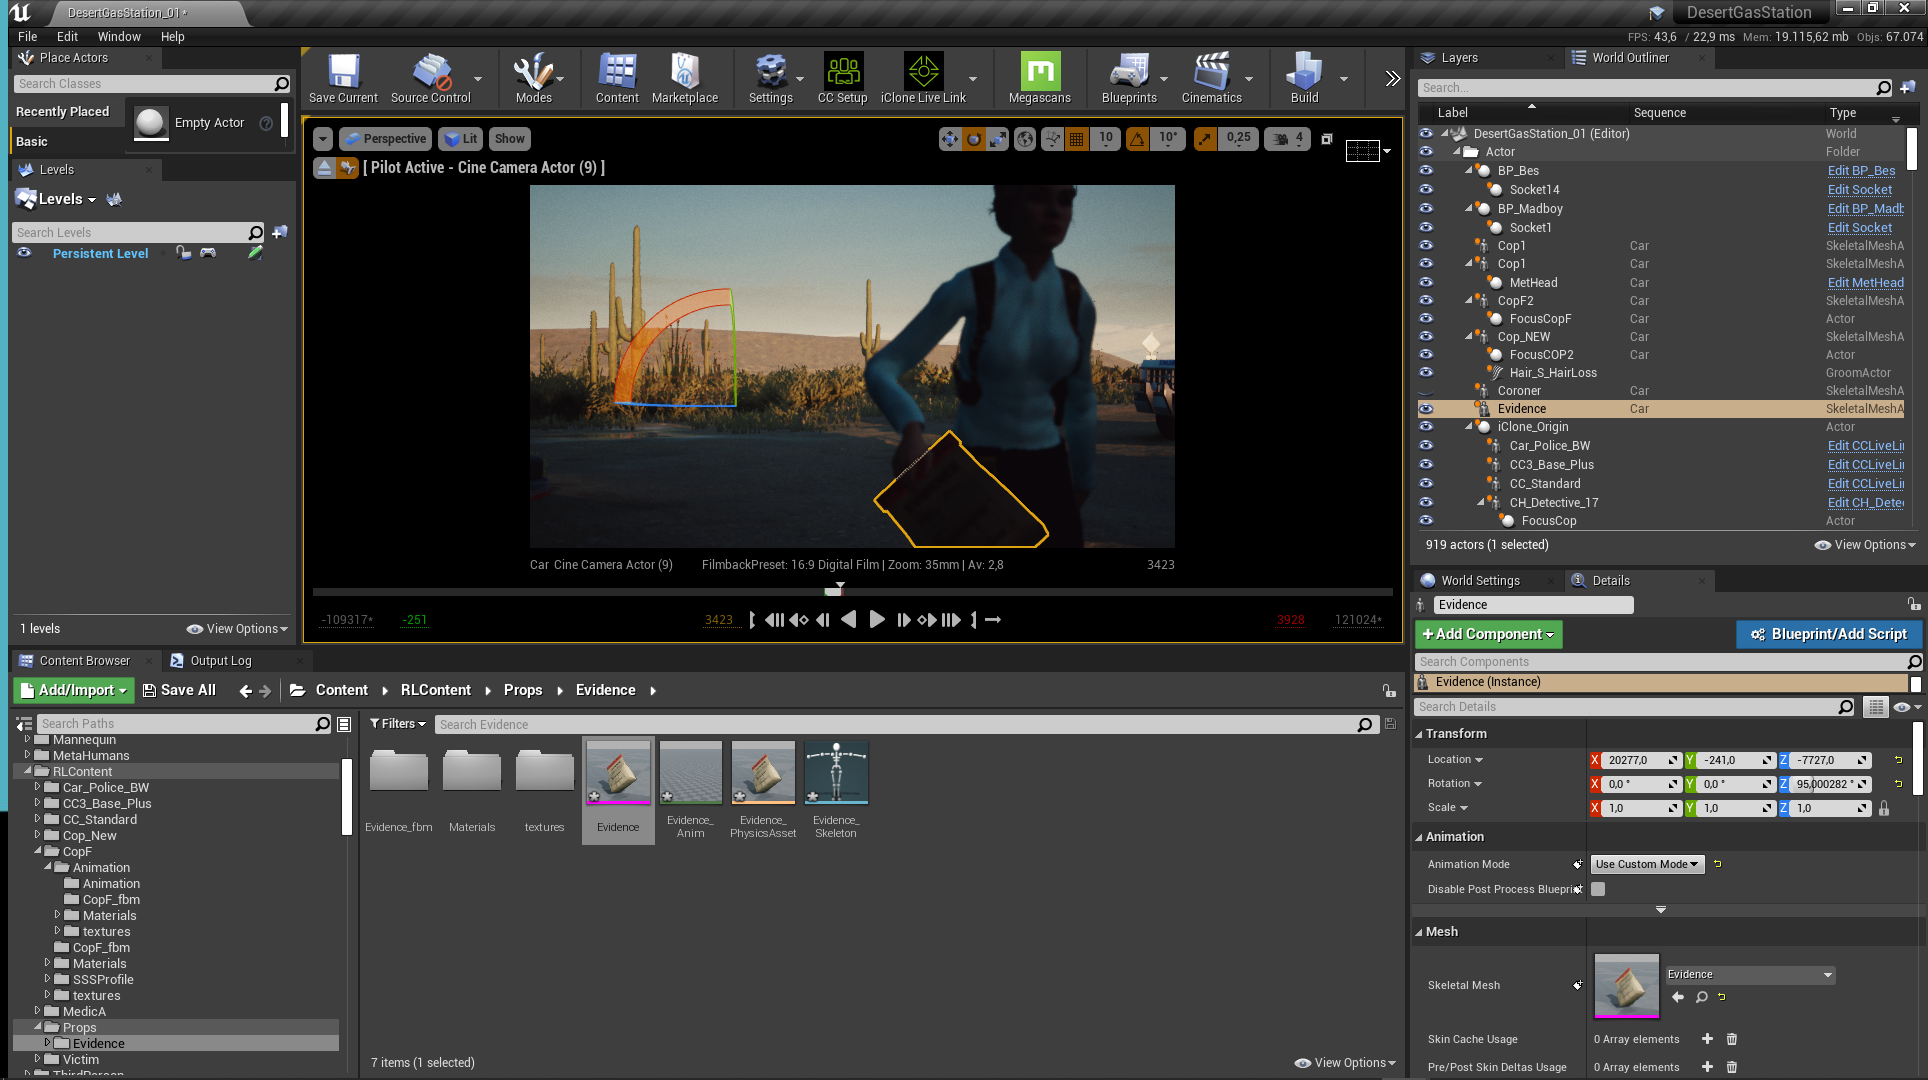Enable Disable Post Process Blueprint checkbox
The image size is (1928, 1080).
(1598, 889)
